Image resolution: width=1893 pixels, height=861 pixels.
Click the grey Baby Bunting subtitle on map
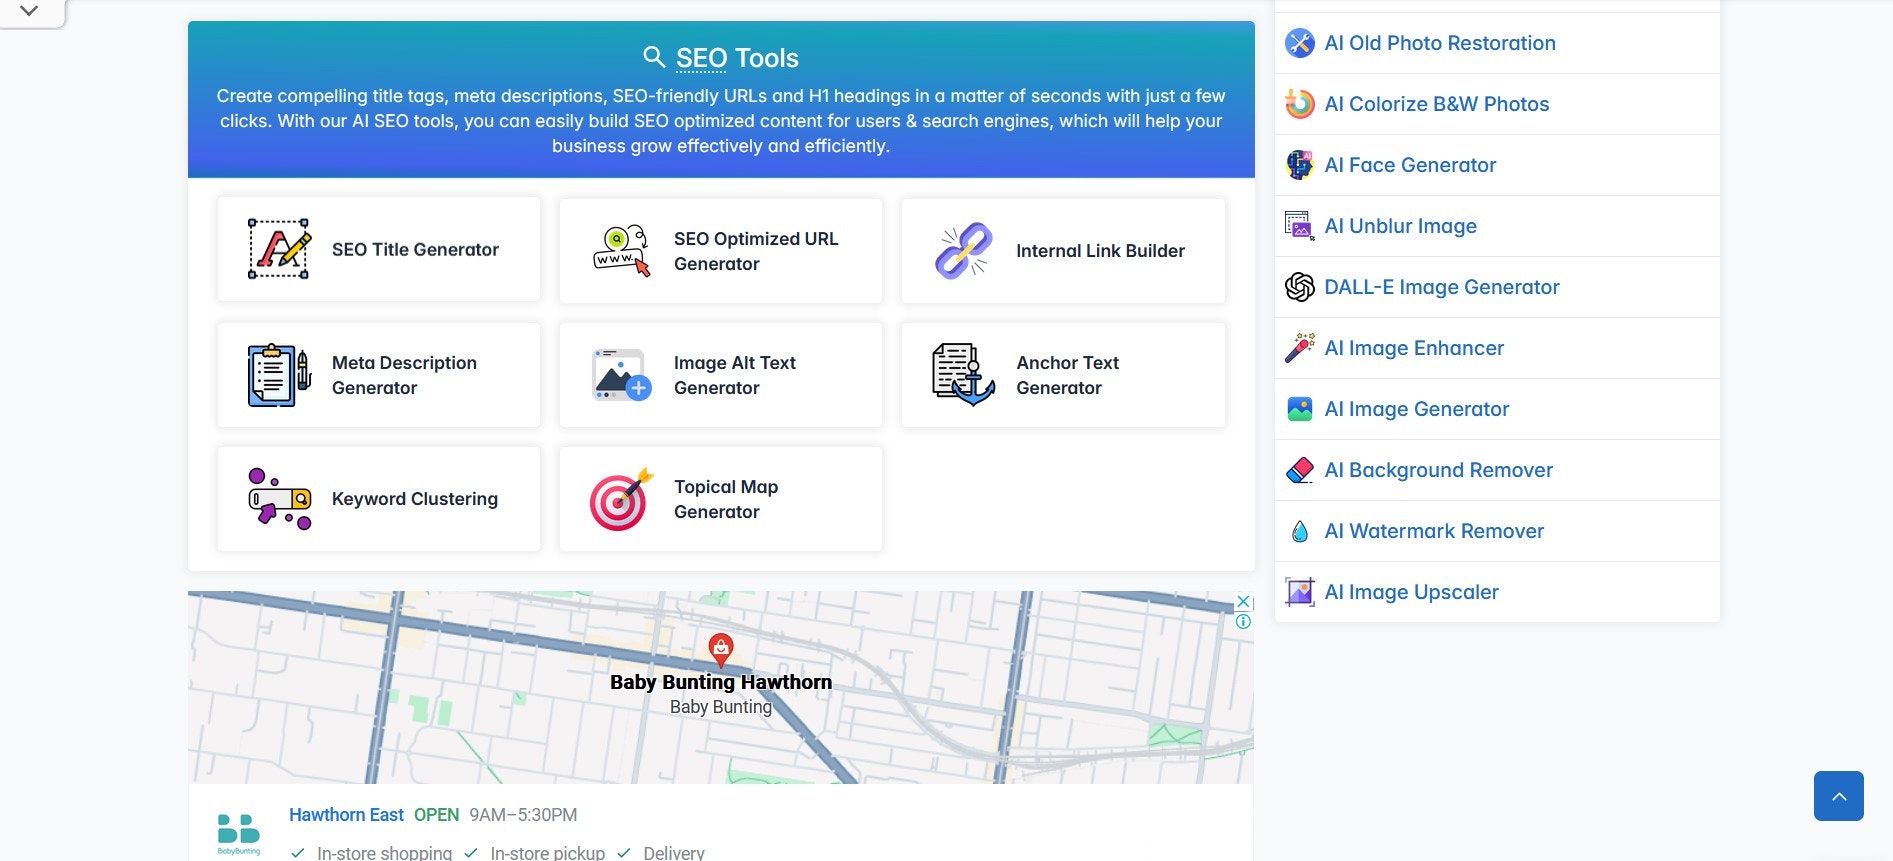click(x=721, y=707)
